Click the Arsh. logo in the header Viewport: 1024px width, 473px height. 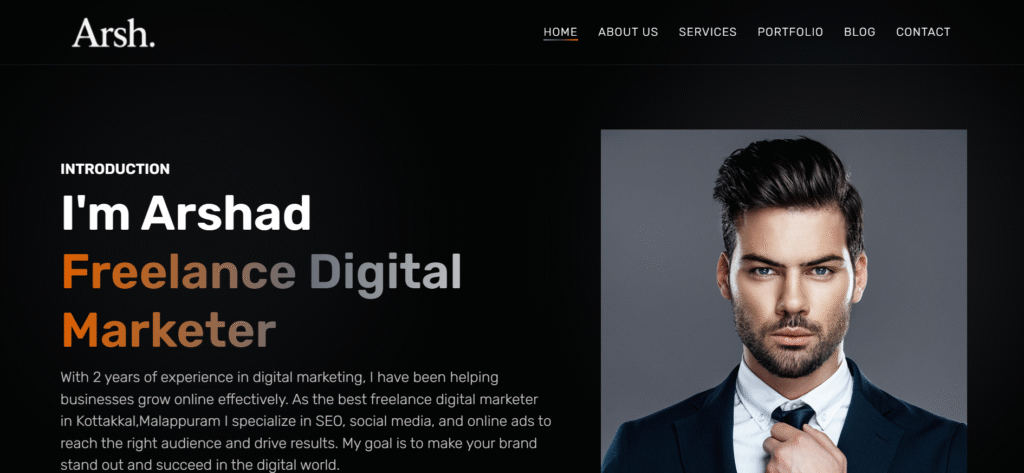[113, 33]
